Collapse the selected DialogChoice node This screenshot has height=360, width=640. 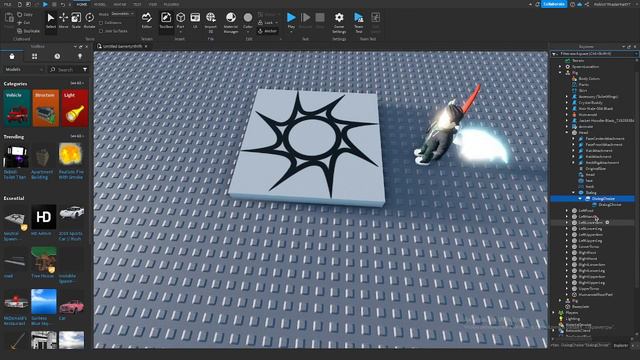[x=580, y=199]
